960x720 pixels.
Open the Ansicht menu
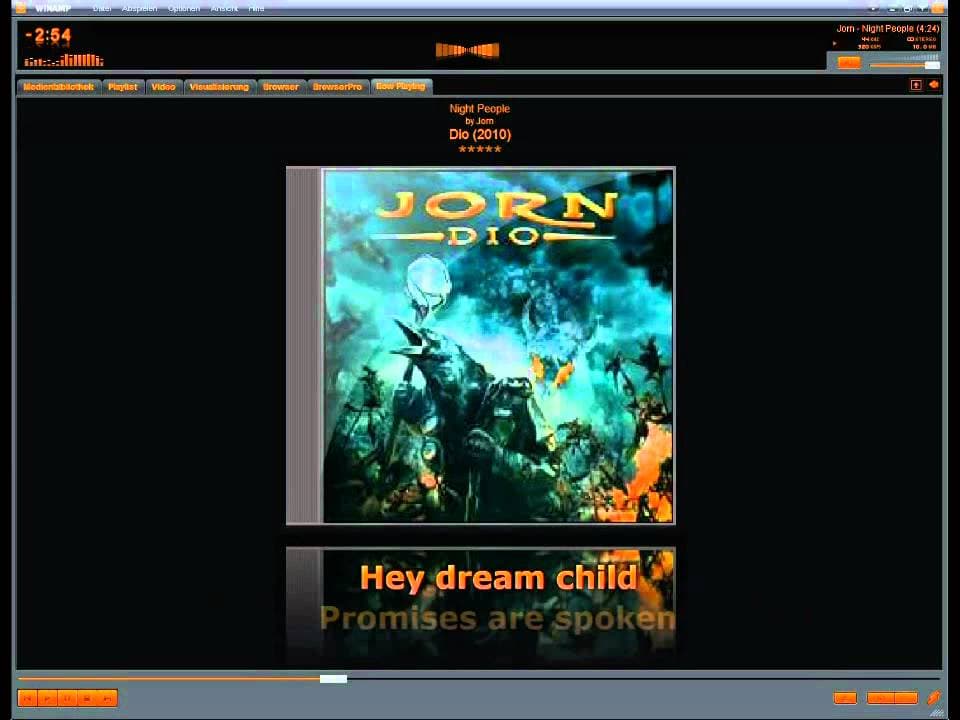coord(224,8)
